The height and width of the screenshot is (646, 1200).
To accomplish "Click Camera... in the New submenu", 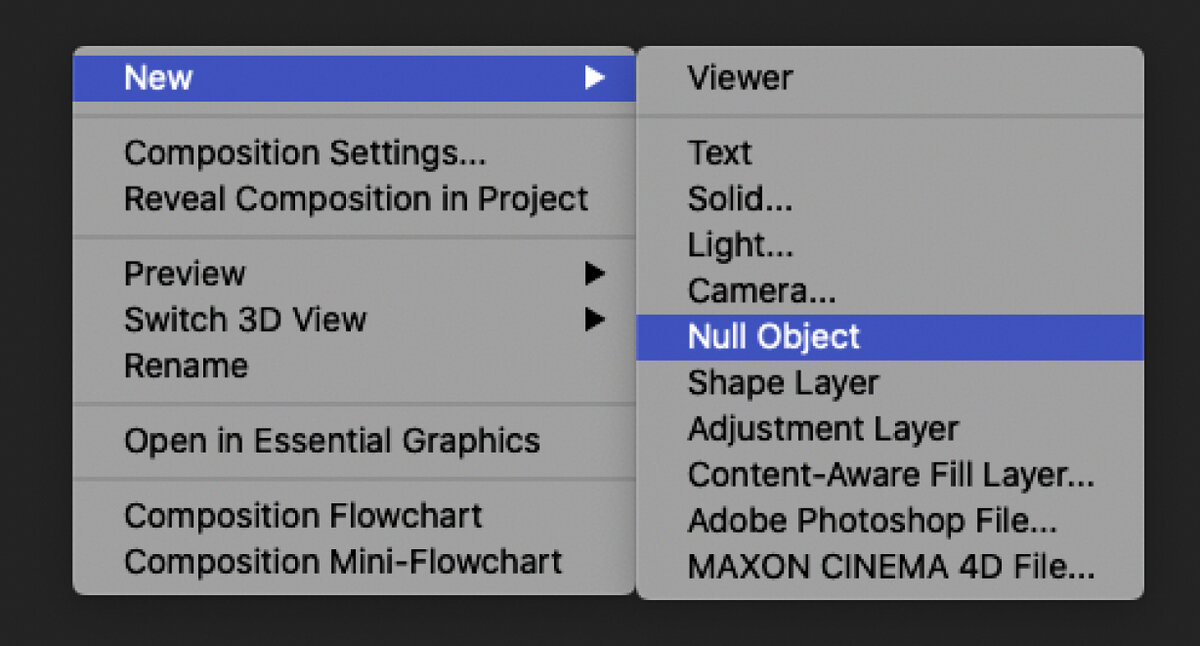I will [x=761, y=291].
